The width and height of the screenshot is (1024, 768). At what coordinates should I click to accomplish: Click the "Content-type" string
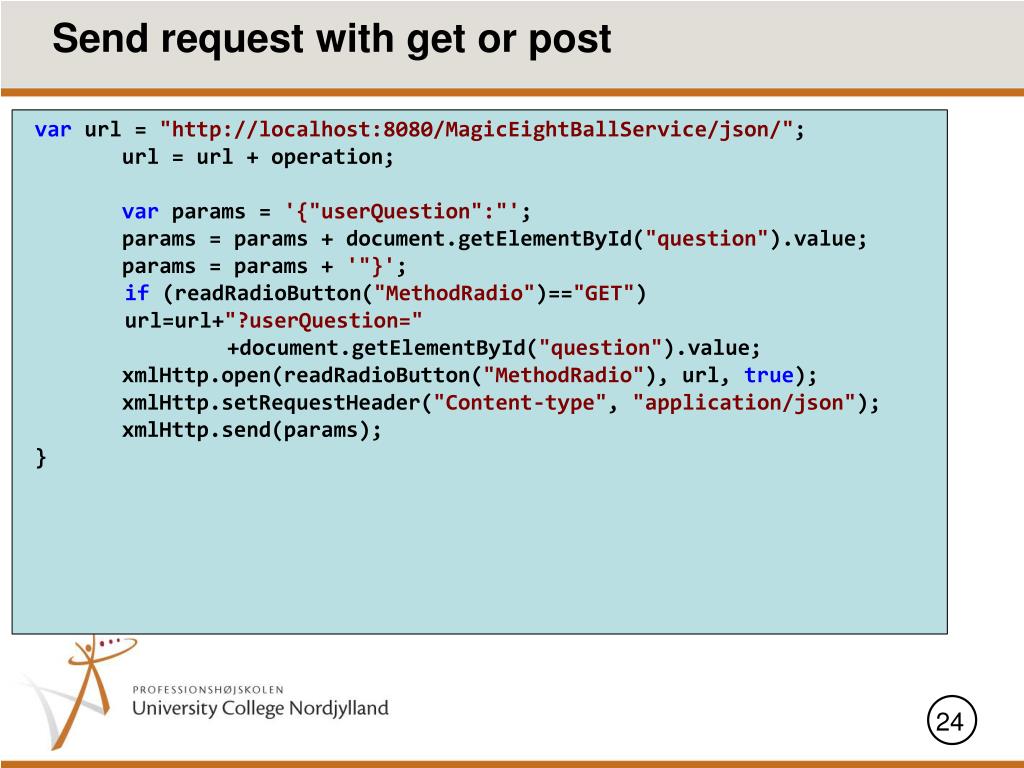coord(520,402)
